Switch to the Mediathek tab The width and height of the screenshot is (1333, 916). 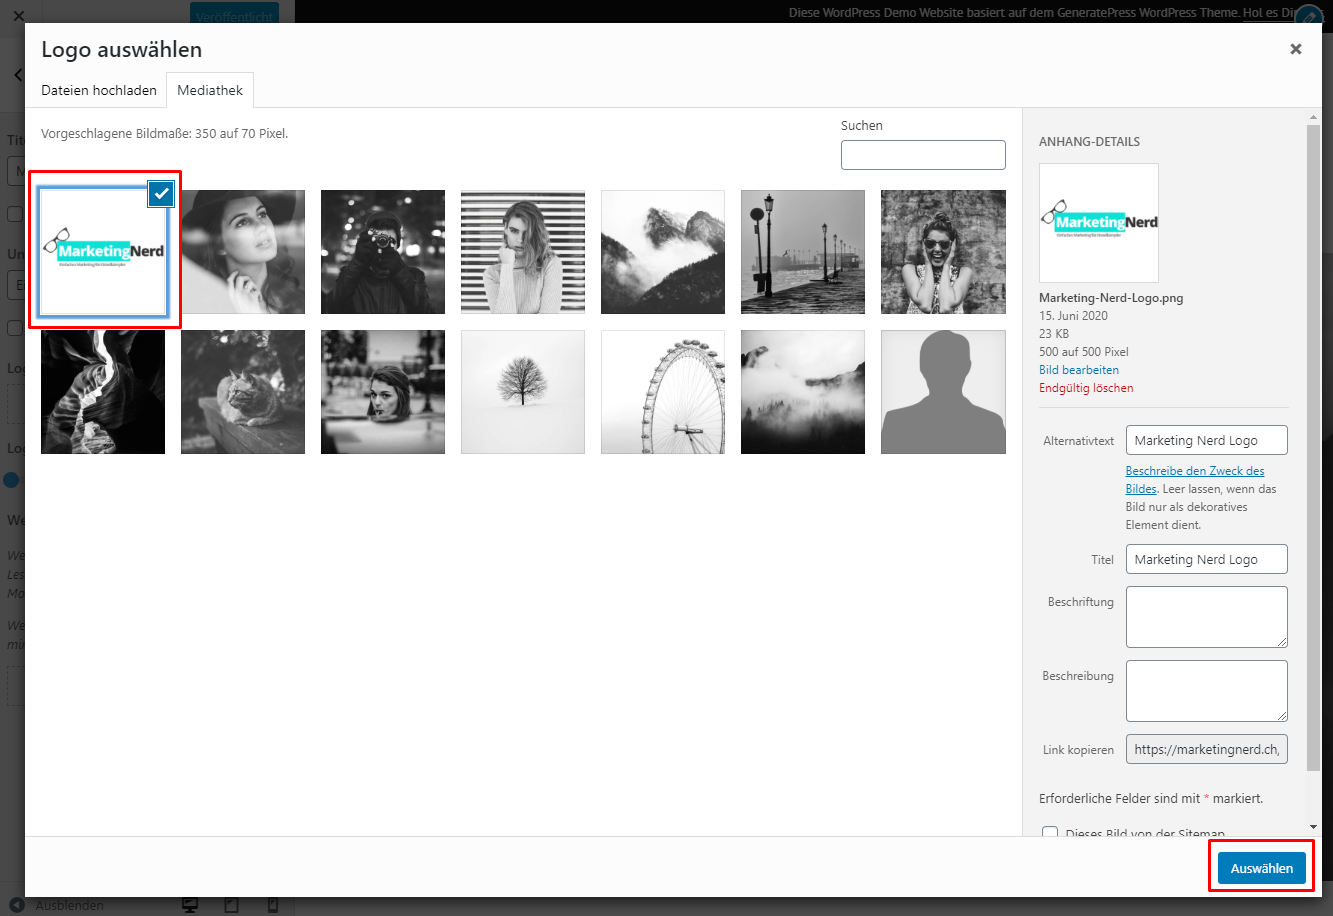click(210, 90)
